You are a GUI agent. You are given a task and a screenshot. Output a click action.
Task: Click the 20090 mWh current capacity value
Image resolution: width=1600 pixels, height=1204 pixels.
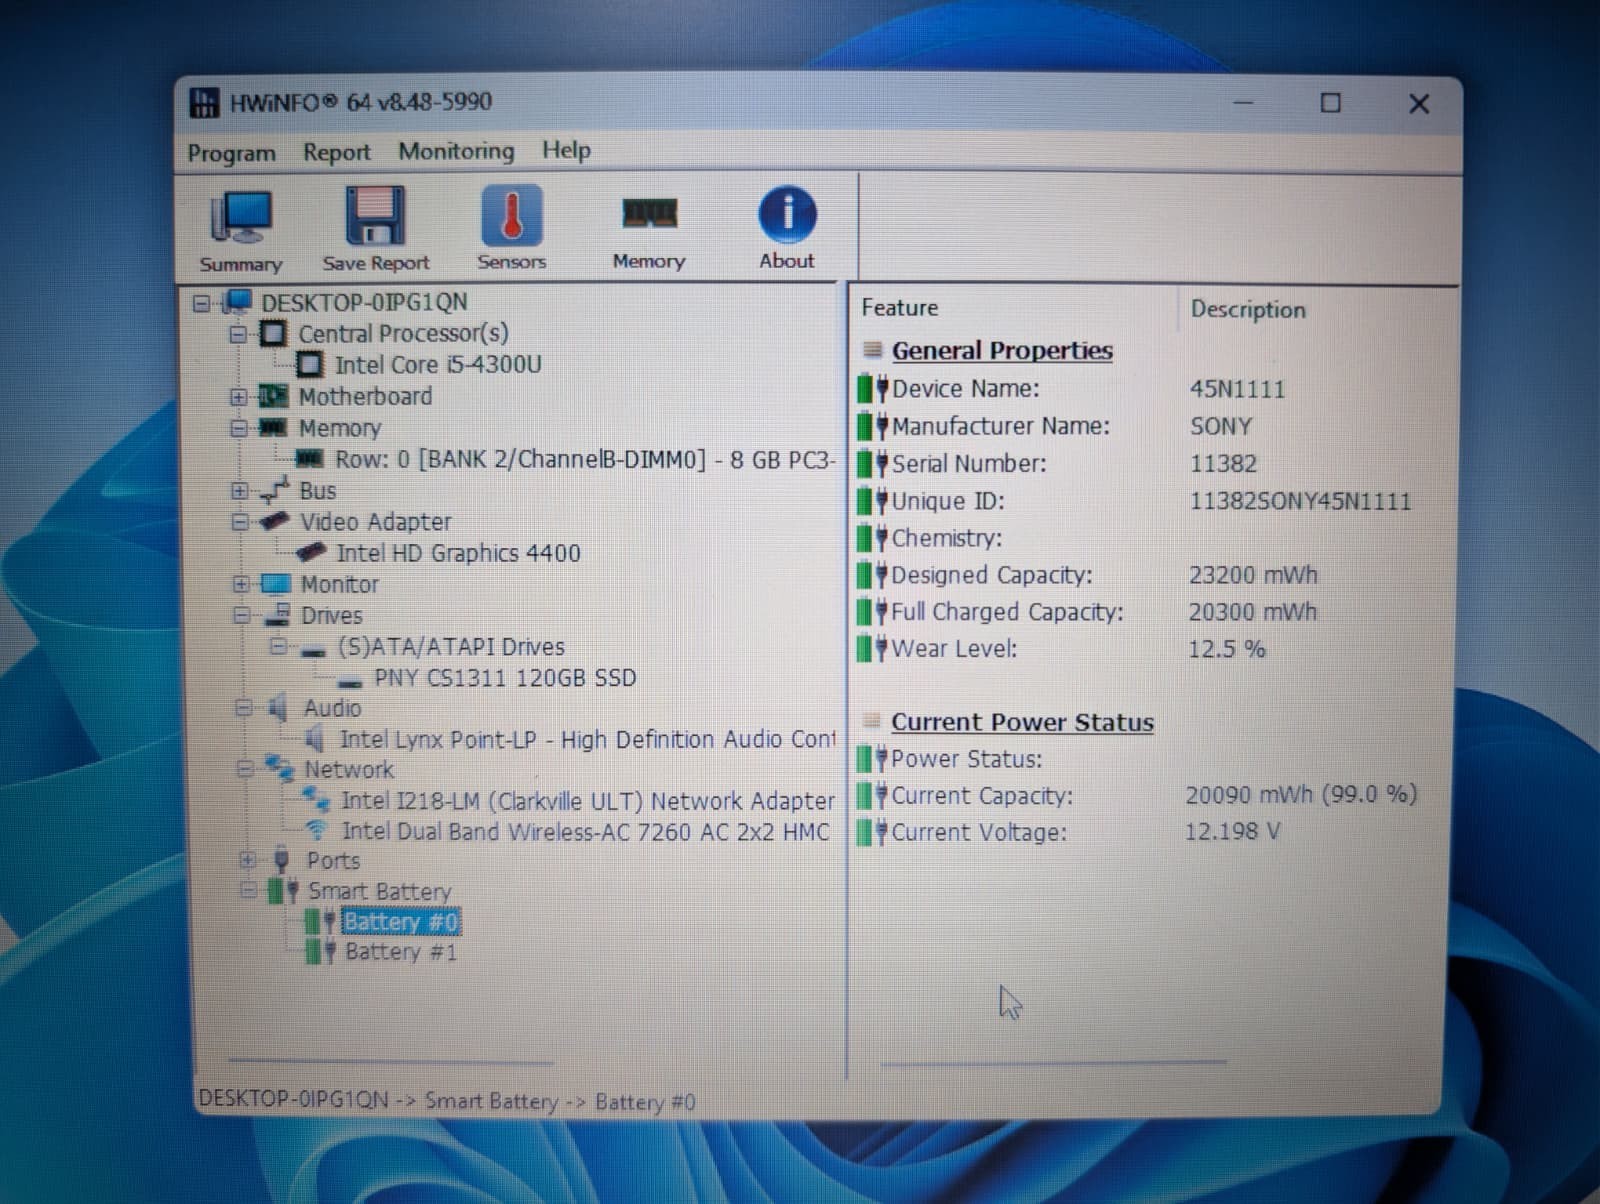click(x=1301, y=795)
